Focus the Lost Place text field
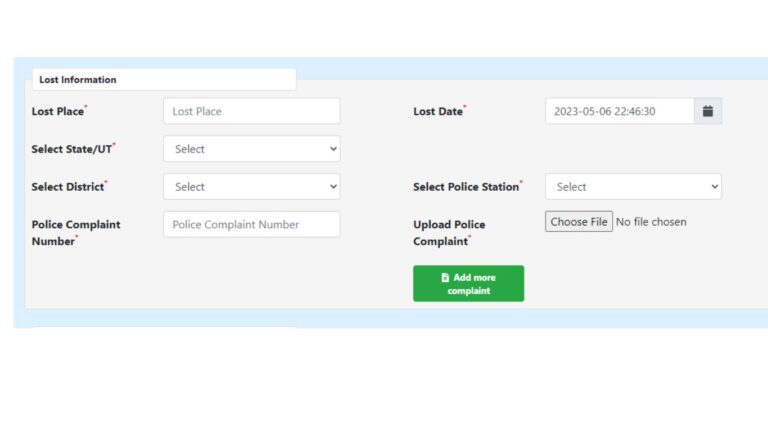This screenshot has width=768, height=432. (251, 111)
